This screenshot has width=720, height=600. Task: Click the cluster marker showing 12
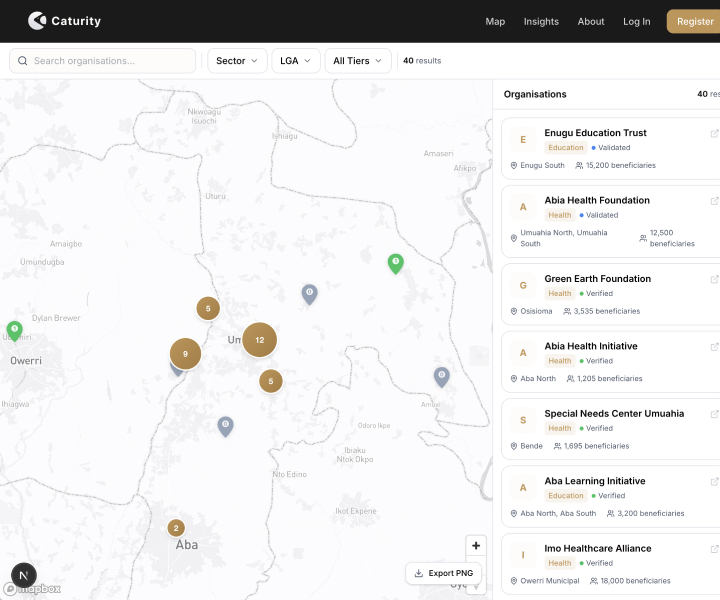259,340
